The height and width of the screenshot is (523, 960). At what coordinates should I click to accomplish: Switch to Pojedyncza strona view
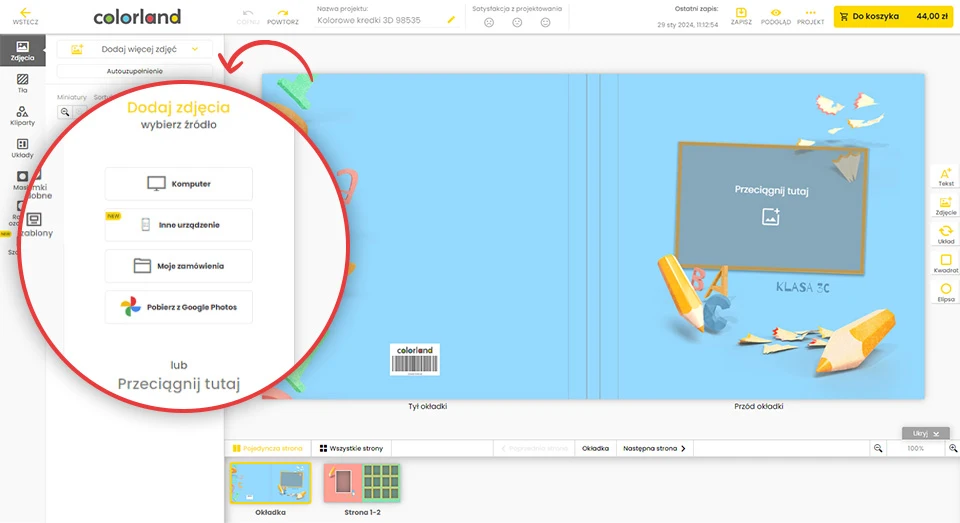tap(267, 449)
